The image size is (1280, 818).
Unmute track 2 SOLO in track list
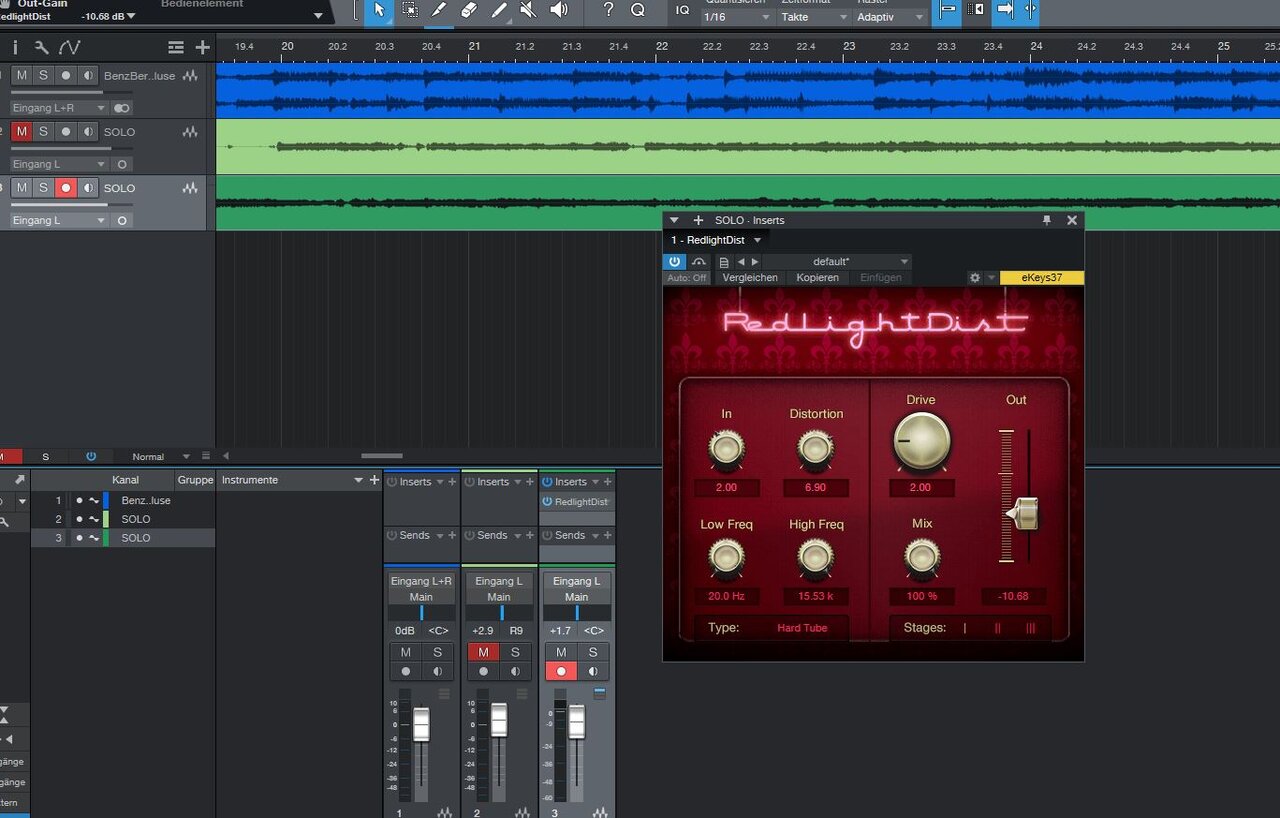point(21,132)
